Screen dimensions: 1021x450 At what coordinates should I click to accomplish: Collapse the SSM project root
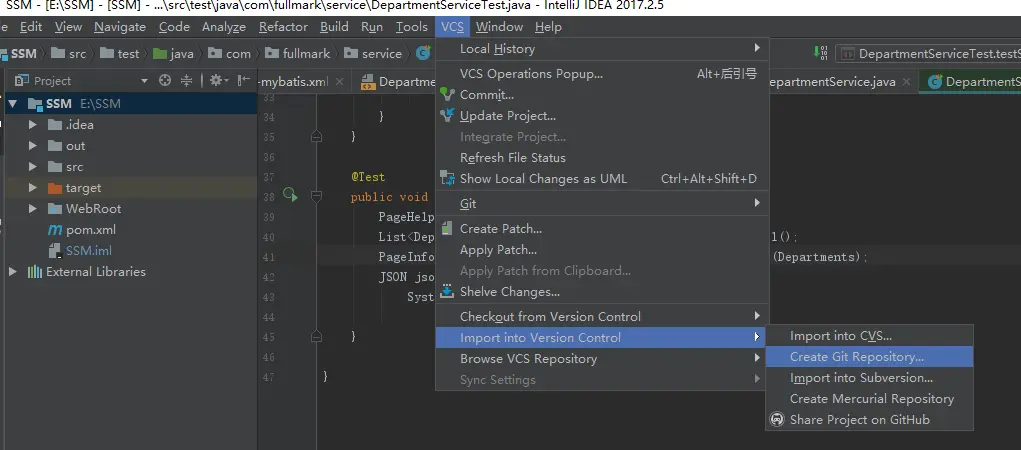[12, 104]
